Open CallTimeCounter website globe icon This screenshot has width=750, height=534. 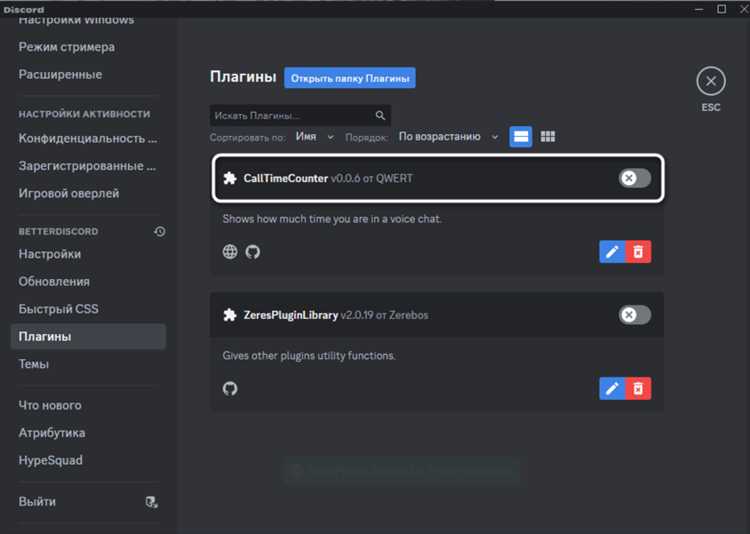click(230, 251)
